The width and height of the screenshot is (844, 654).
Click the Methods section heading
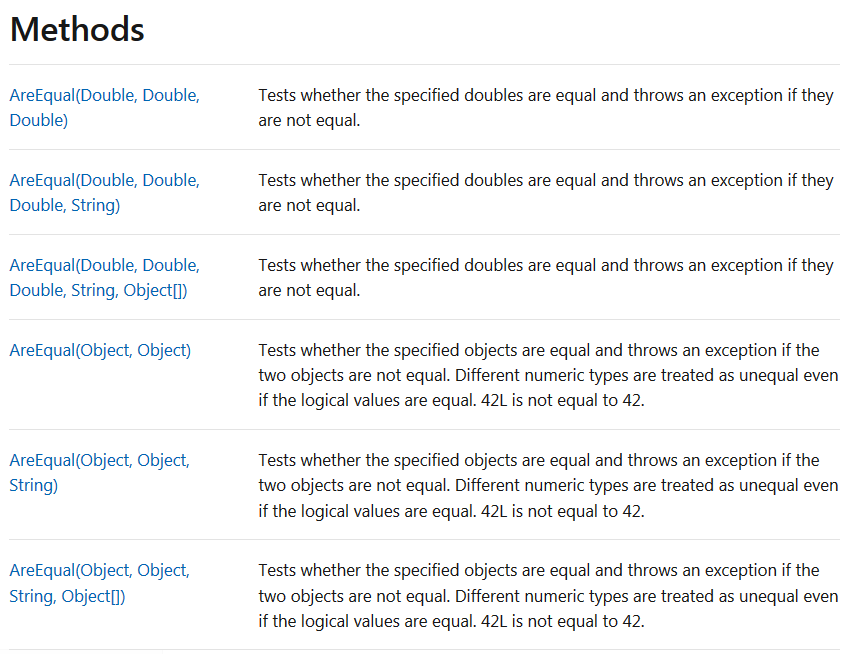[77, 29]
